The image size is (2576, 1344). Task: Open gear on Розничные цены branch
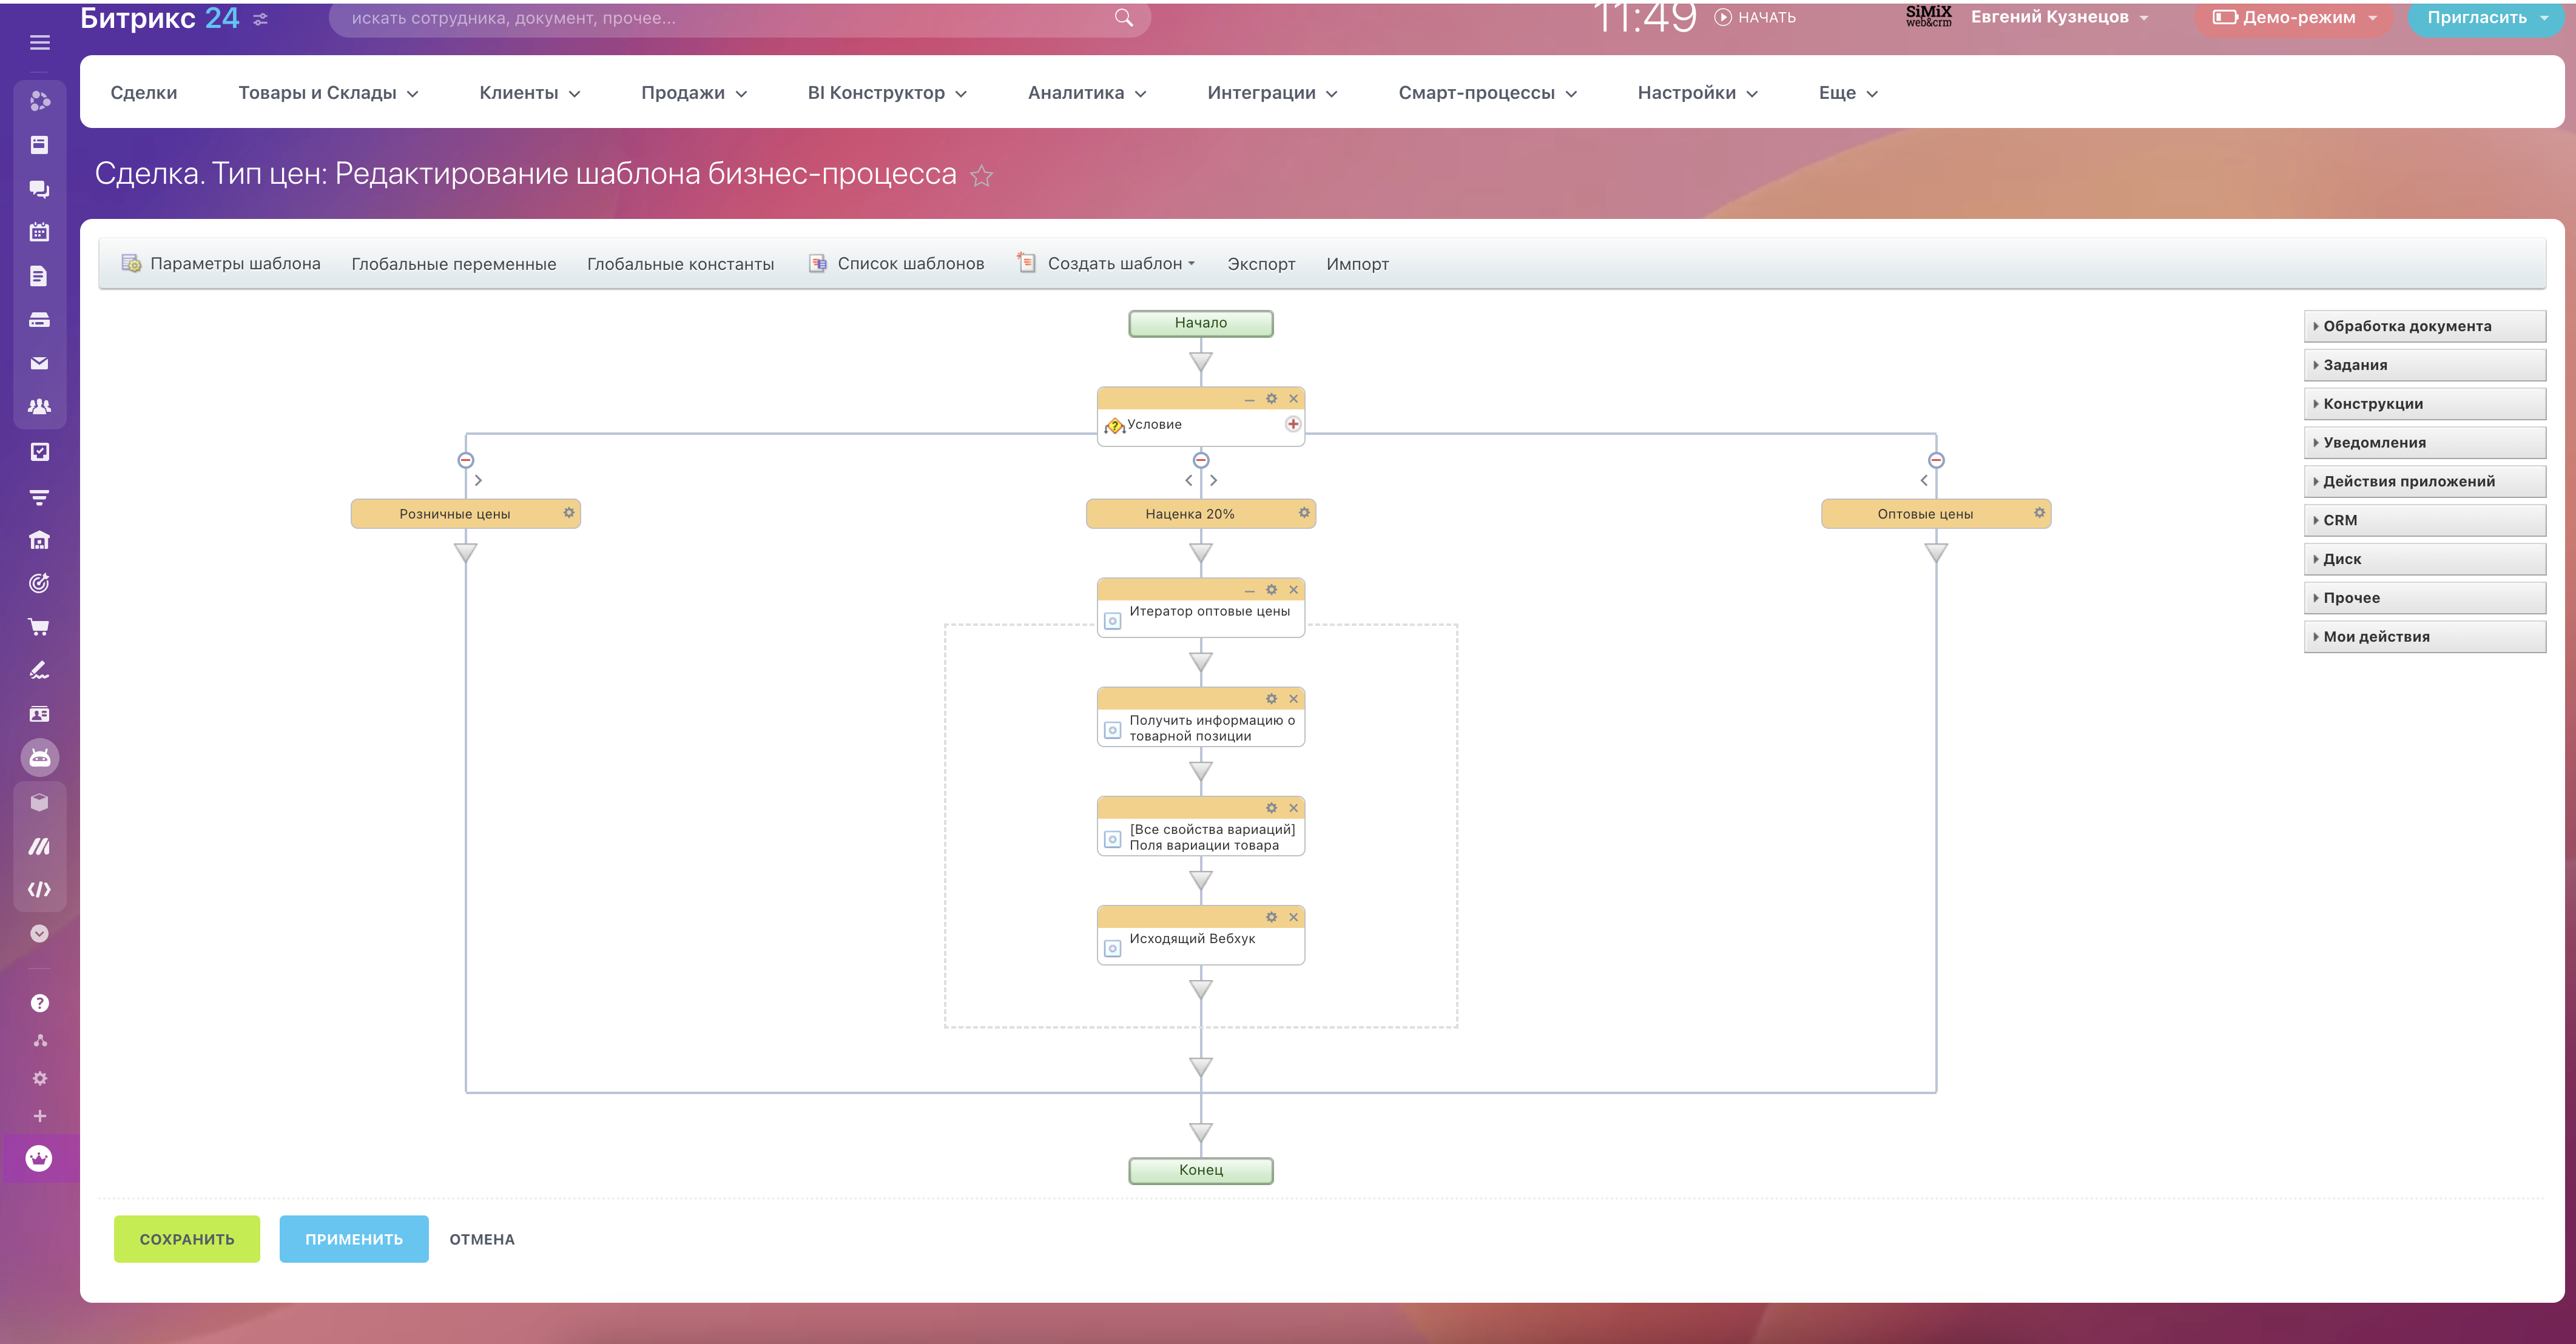tap(569, 513)
